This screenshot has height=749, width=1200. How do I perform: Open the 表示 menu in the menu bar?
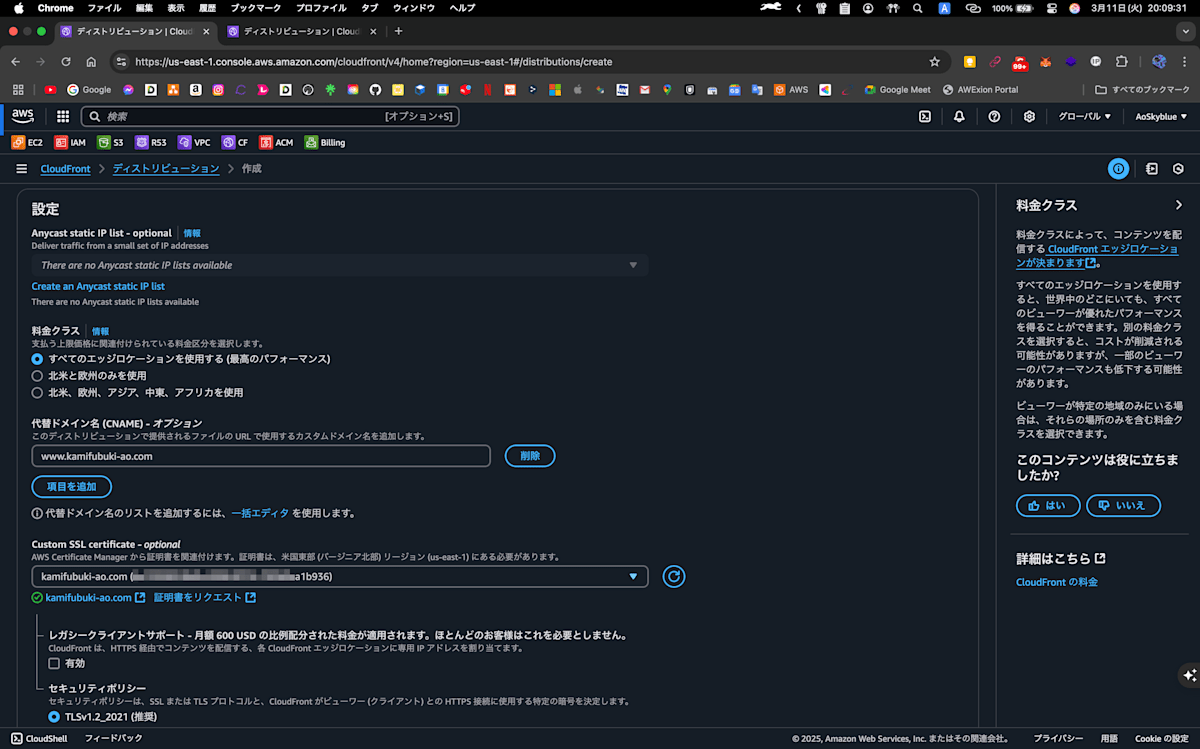pos(176,8)
